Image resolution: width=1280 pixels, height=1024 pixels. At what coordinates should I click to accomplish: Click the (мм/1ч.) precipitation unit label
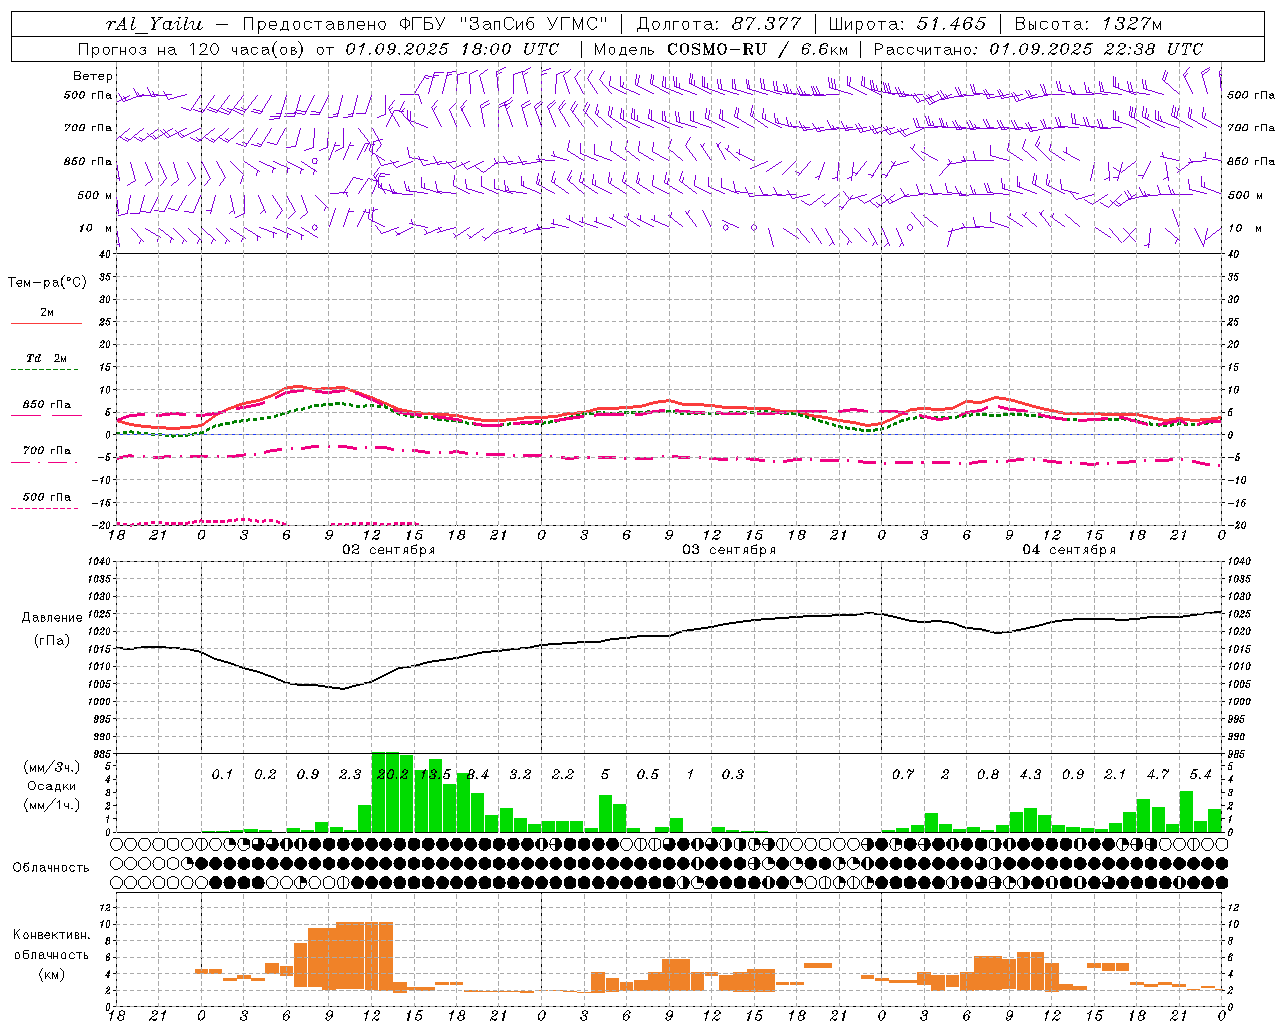(50, 806)
